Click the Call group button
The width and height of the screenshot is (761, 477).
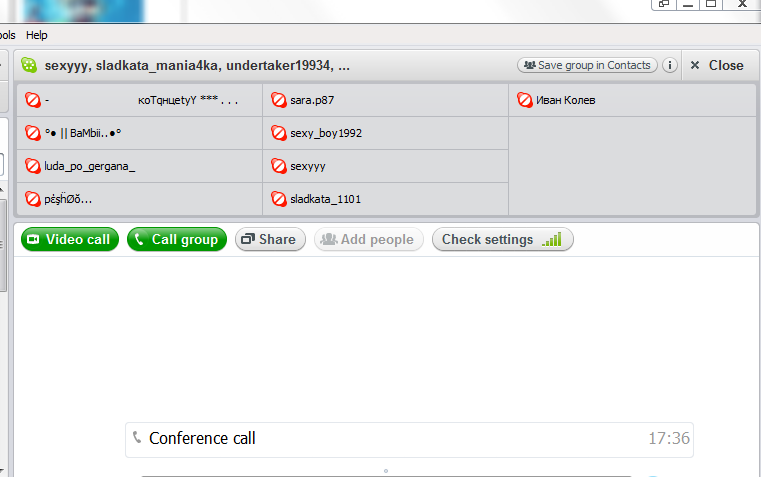[x=177, y=239]
